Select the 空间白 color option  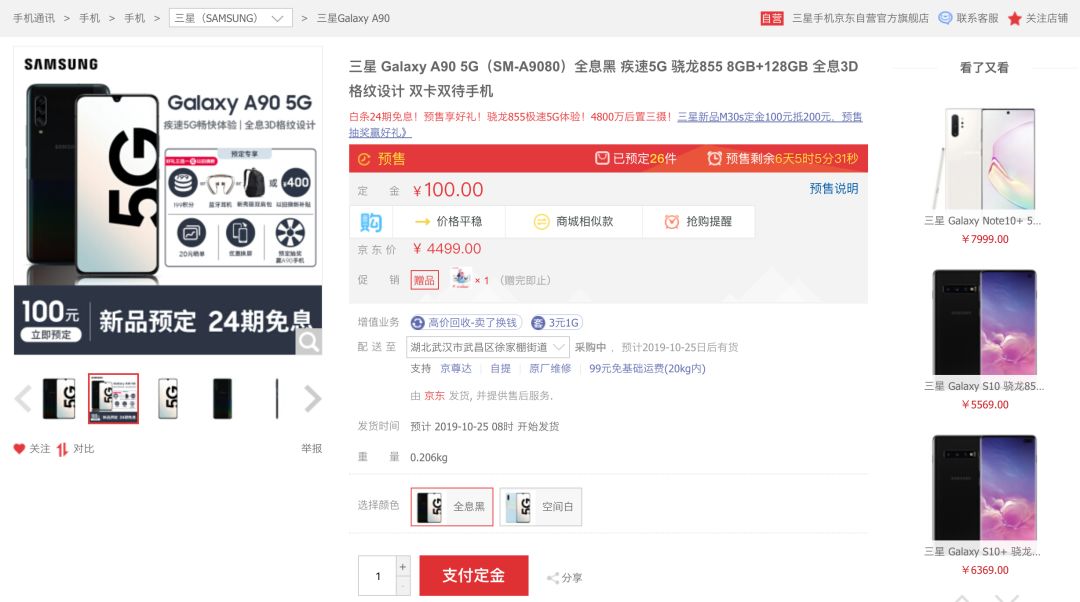[541, 506]
